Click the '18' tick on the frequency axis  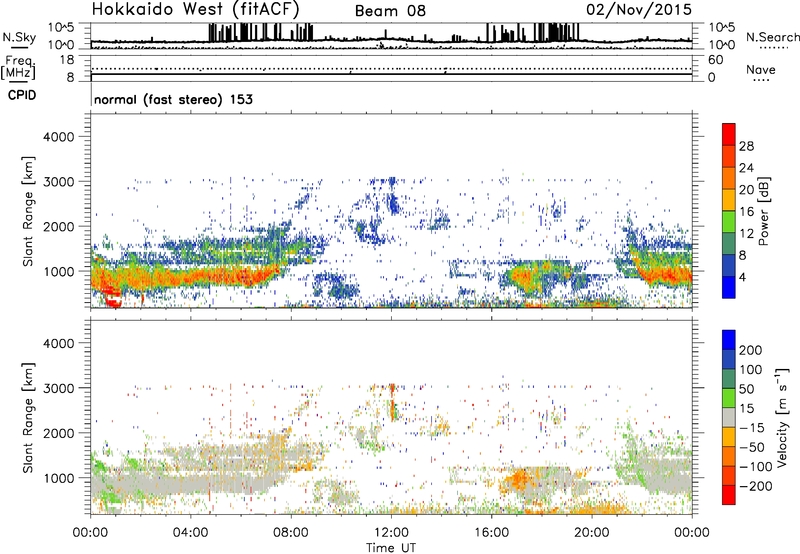tap(67, 60)
